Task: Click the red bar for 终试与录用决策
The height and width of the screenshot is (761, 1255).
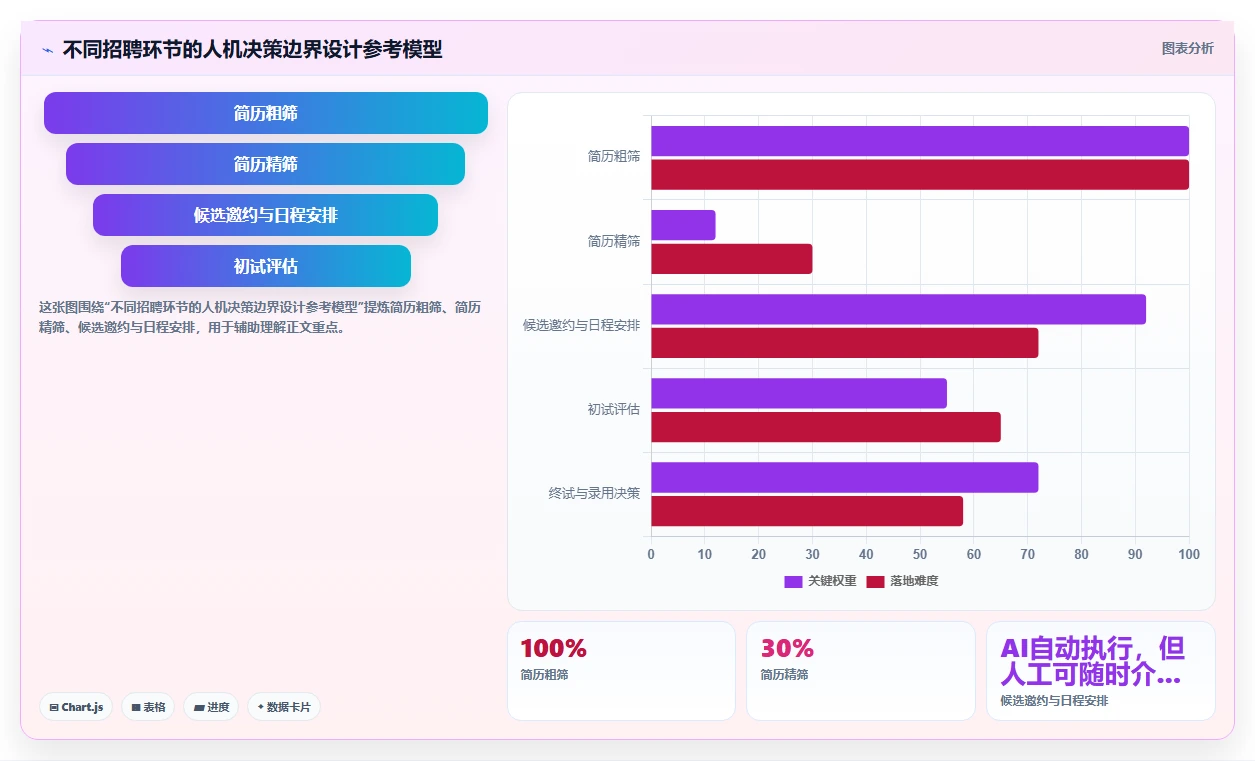Action: (807, 511)
